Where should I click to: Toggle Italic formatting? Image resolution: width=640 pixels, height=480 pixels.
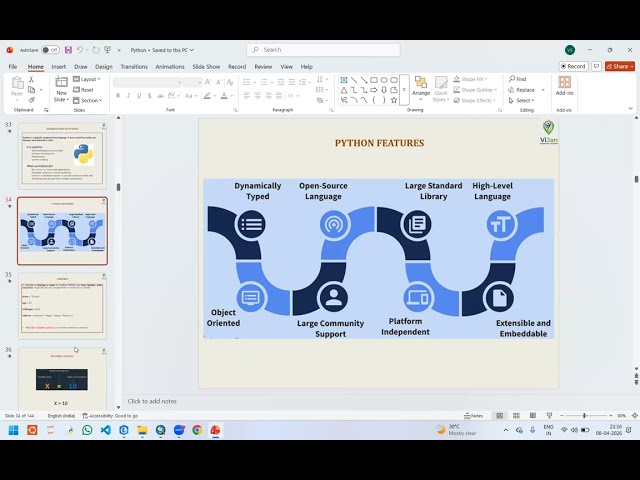point(129,96)
